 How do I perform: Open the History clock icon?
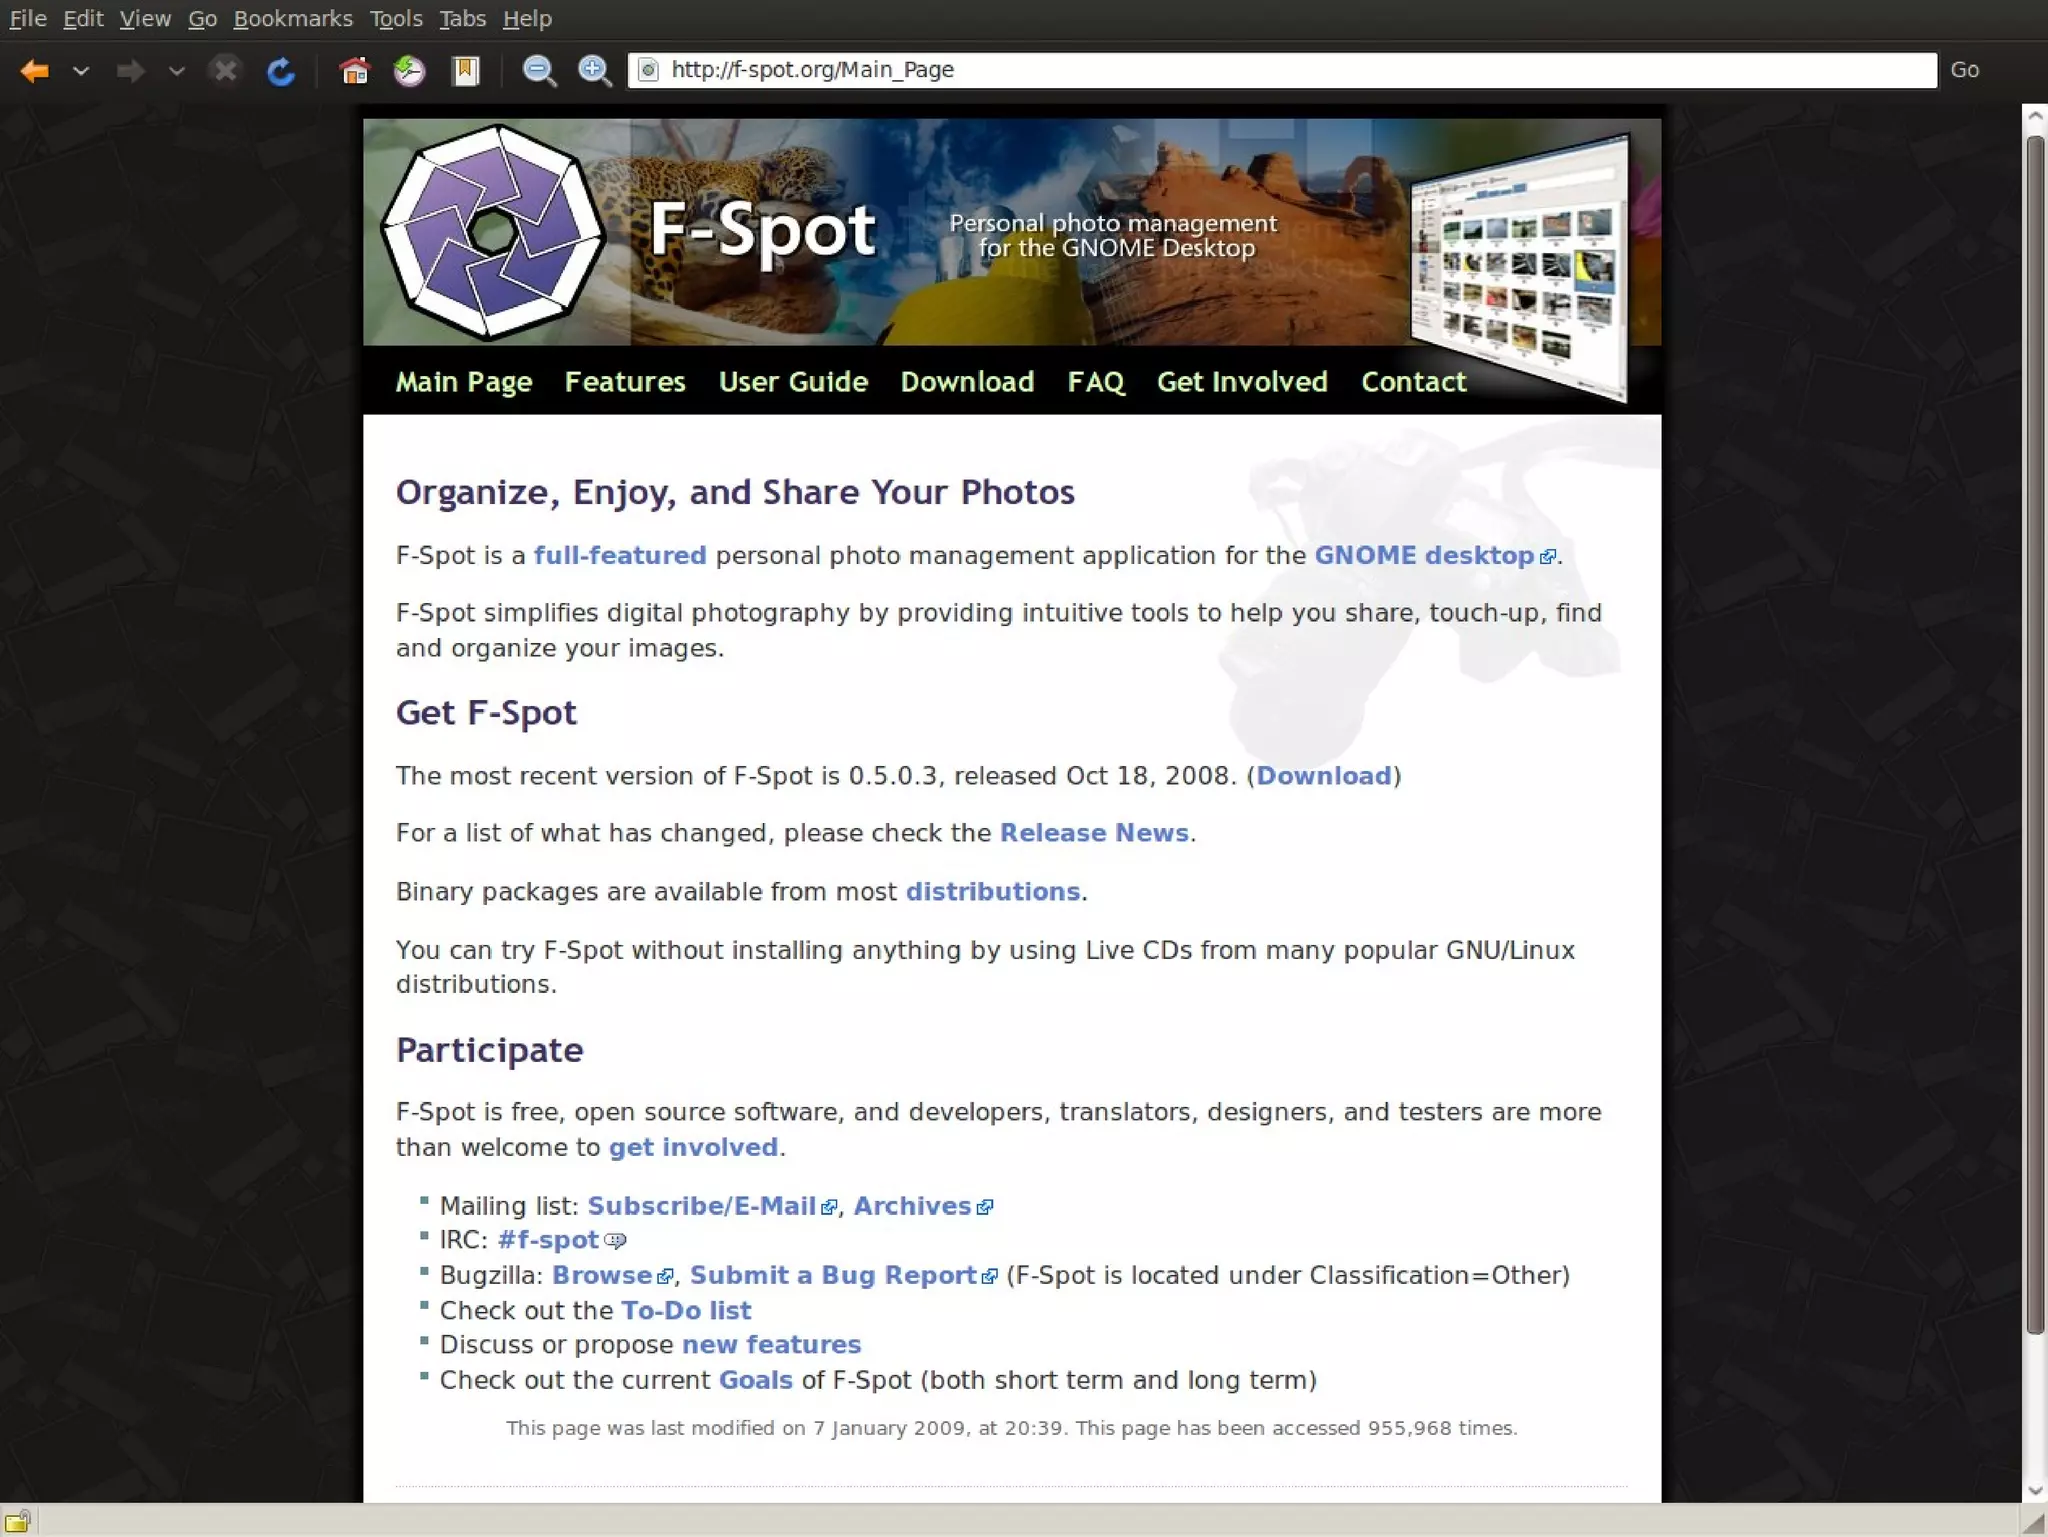pyautogui.click(x=409, y=71)
